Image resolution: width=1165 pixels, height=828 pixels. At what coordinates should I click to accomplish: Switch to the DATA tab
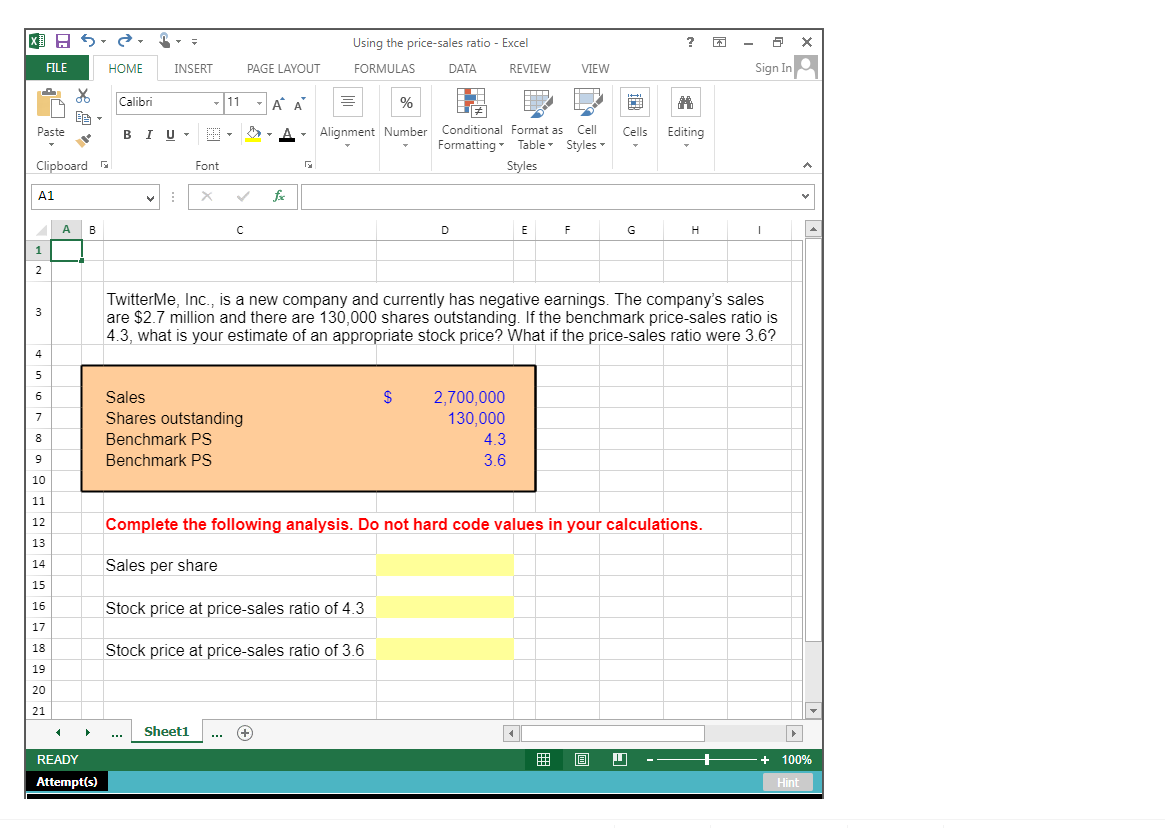tap(462, 68)
